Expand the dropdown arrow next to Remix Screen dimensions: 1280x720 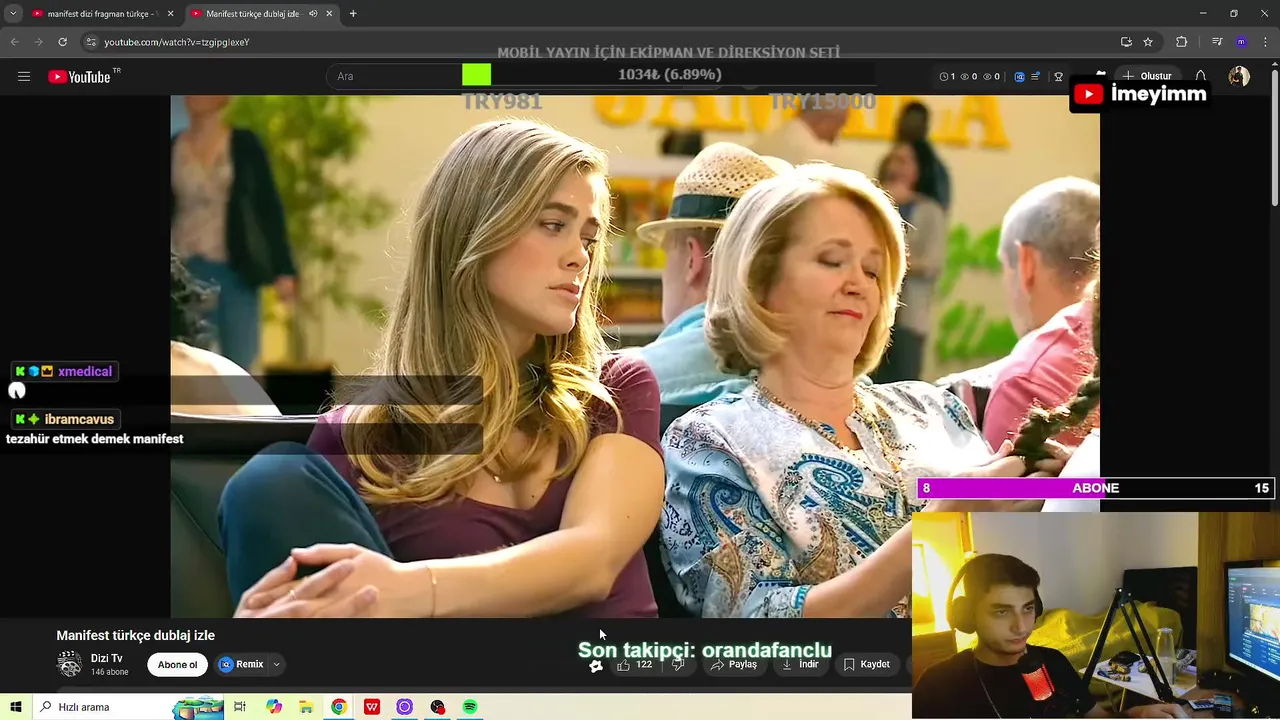[x=277, y=664]
